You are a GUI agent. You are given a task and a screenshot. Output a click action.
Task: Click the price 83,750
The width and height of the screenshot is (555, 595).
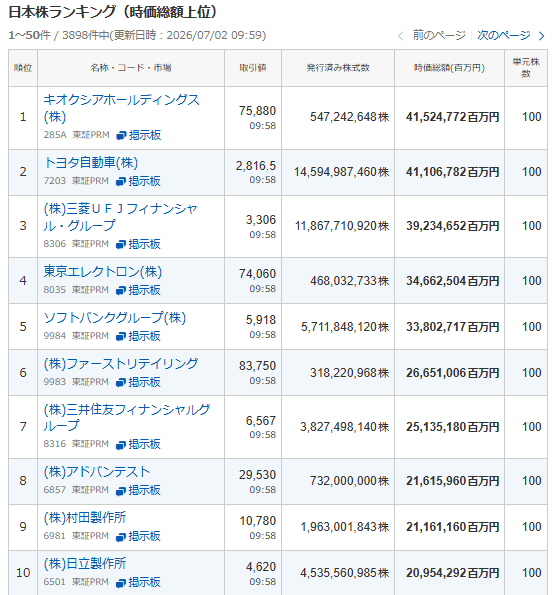click(257, 365)
